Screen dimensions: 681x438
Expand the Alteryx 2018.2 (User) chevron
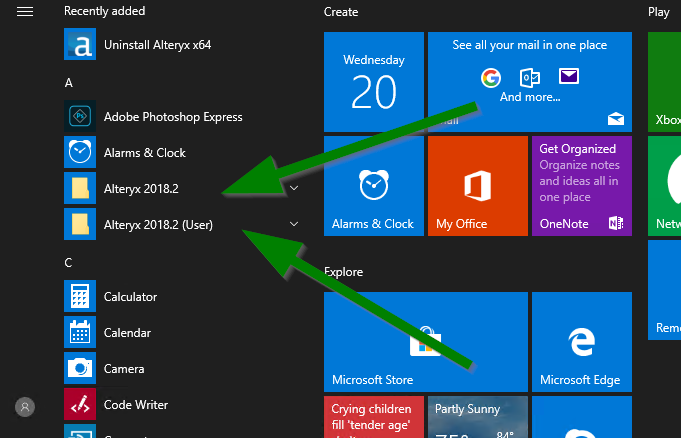[x=294, y=224]
